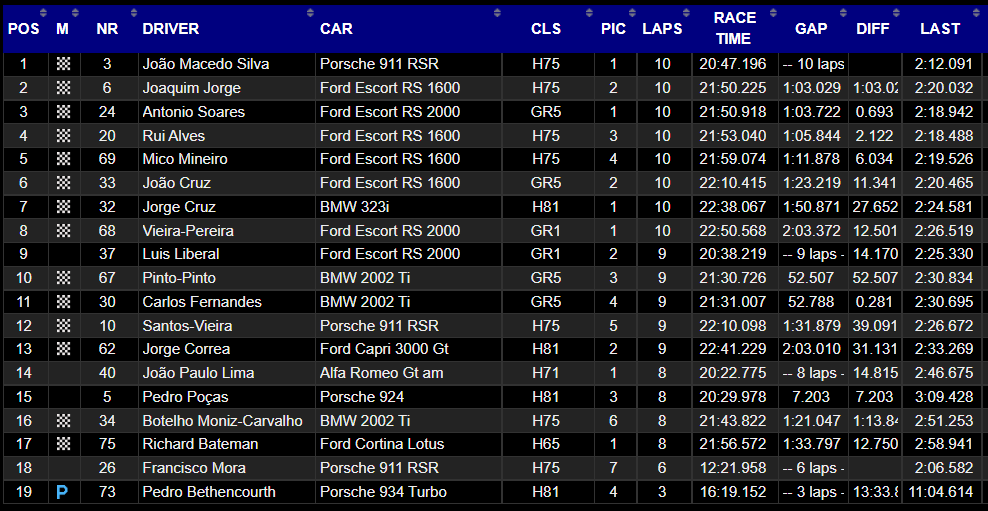Click the checkered flag for Richard Bateman
This screenshot has height=511, width=988.
(x=63, y=444)
